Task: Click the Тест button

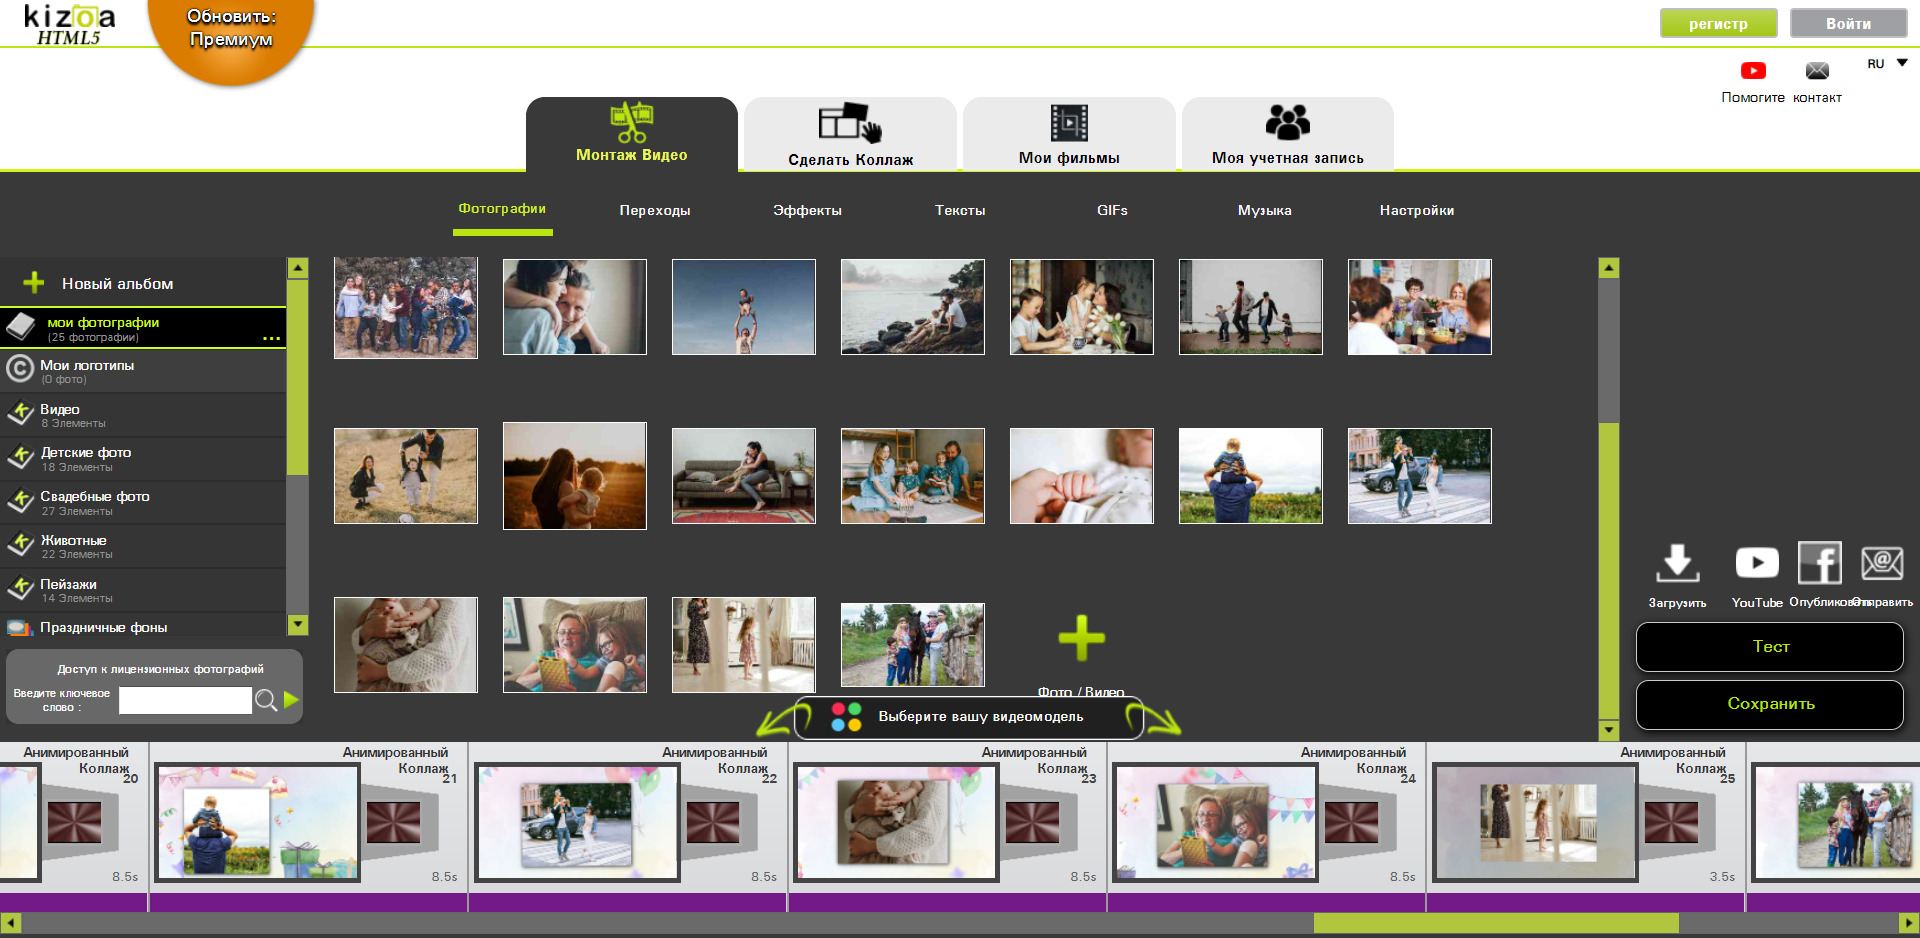Action: point(1770,647)
